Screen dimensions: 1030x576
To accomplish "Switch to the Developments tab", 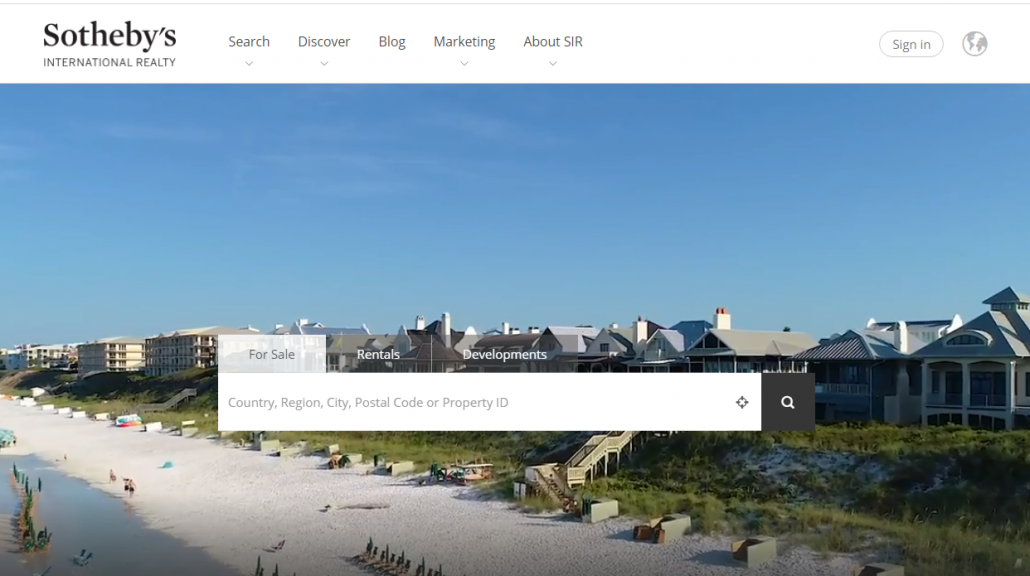I will point(504,354).
